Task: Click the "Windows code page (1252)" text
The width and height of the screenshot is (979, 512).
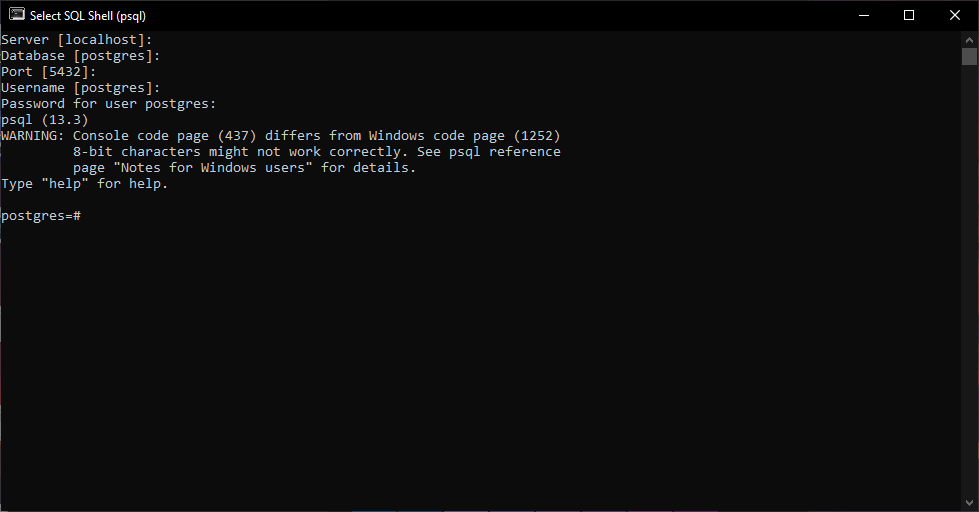Action: pyautogui.click(x=464, y=136)
